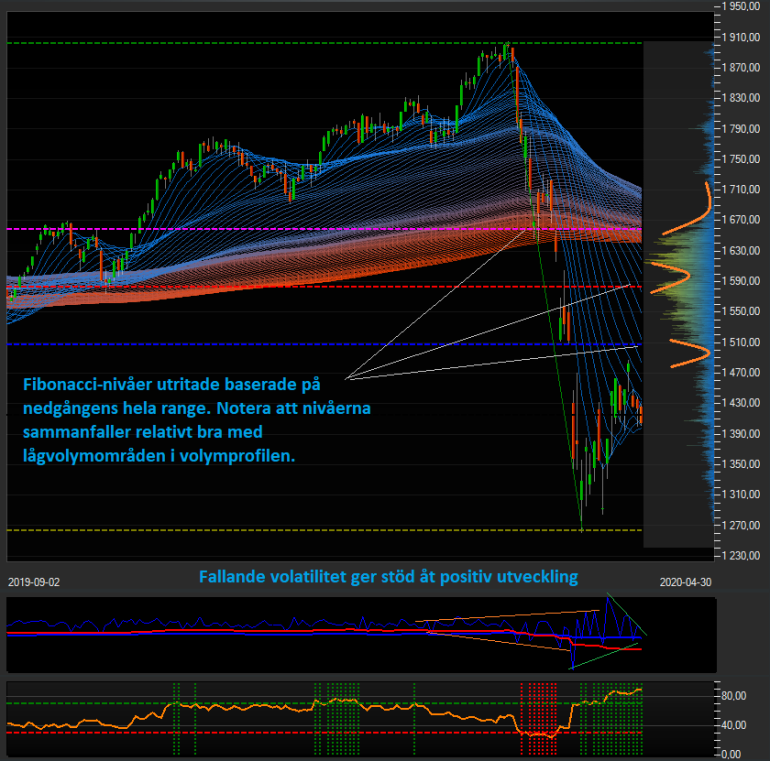
Task: Click the annotation line 'Fibonacci-nivåer utritade baserade på'
Action: (x=171, y=384)
